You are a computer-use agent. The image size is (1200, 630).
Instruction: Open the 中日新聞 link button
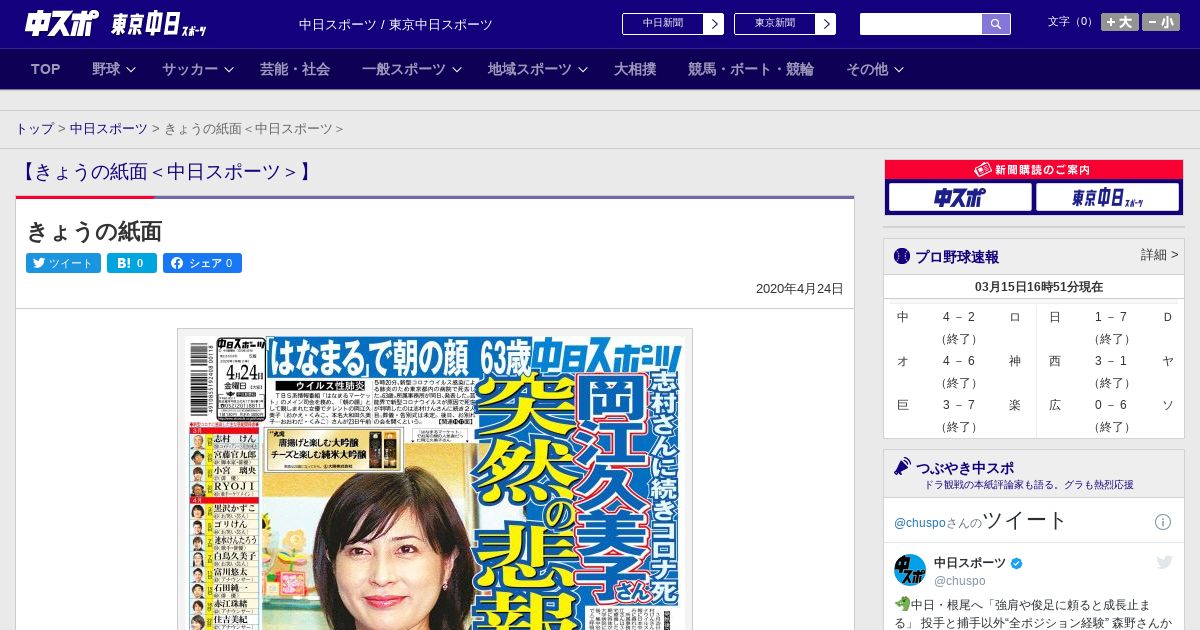[663, 24]
